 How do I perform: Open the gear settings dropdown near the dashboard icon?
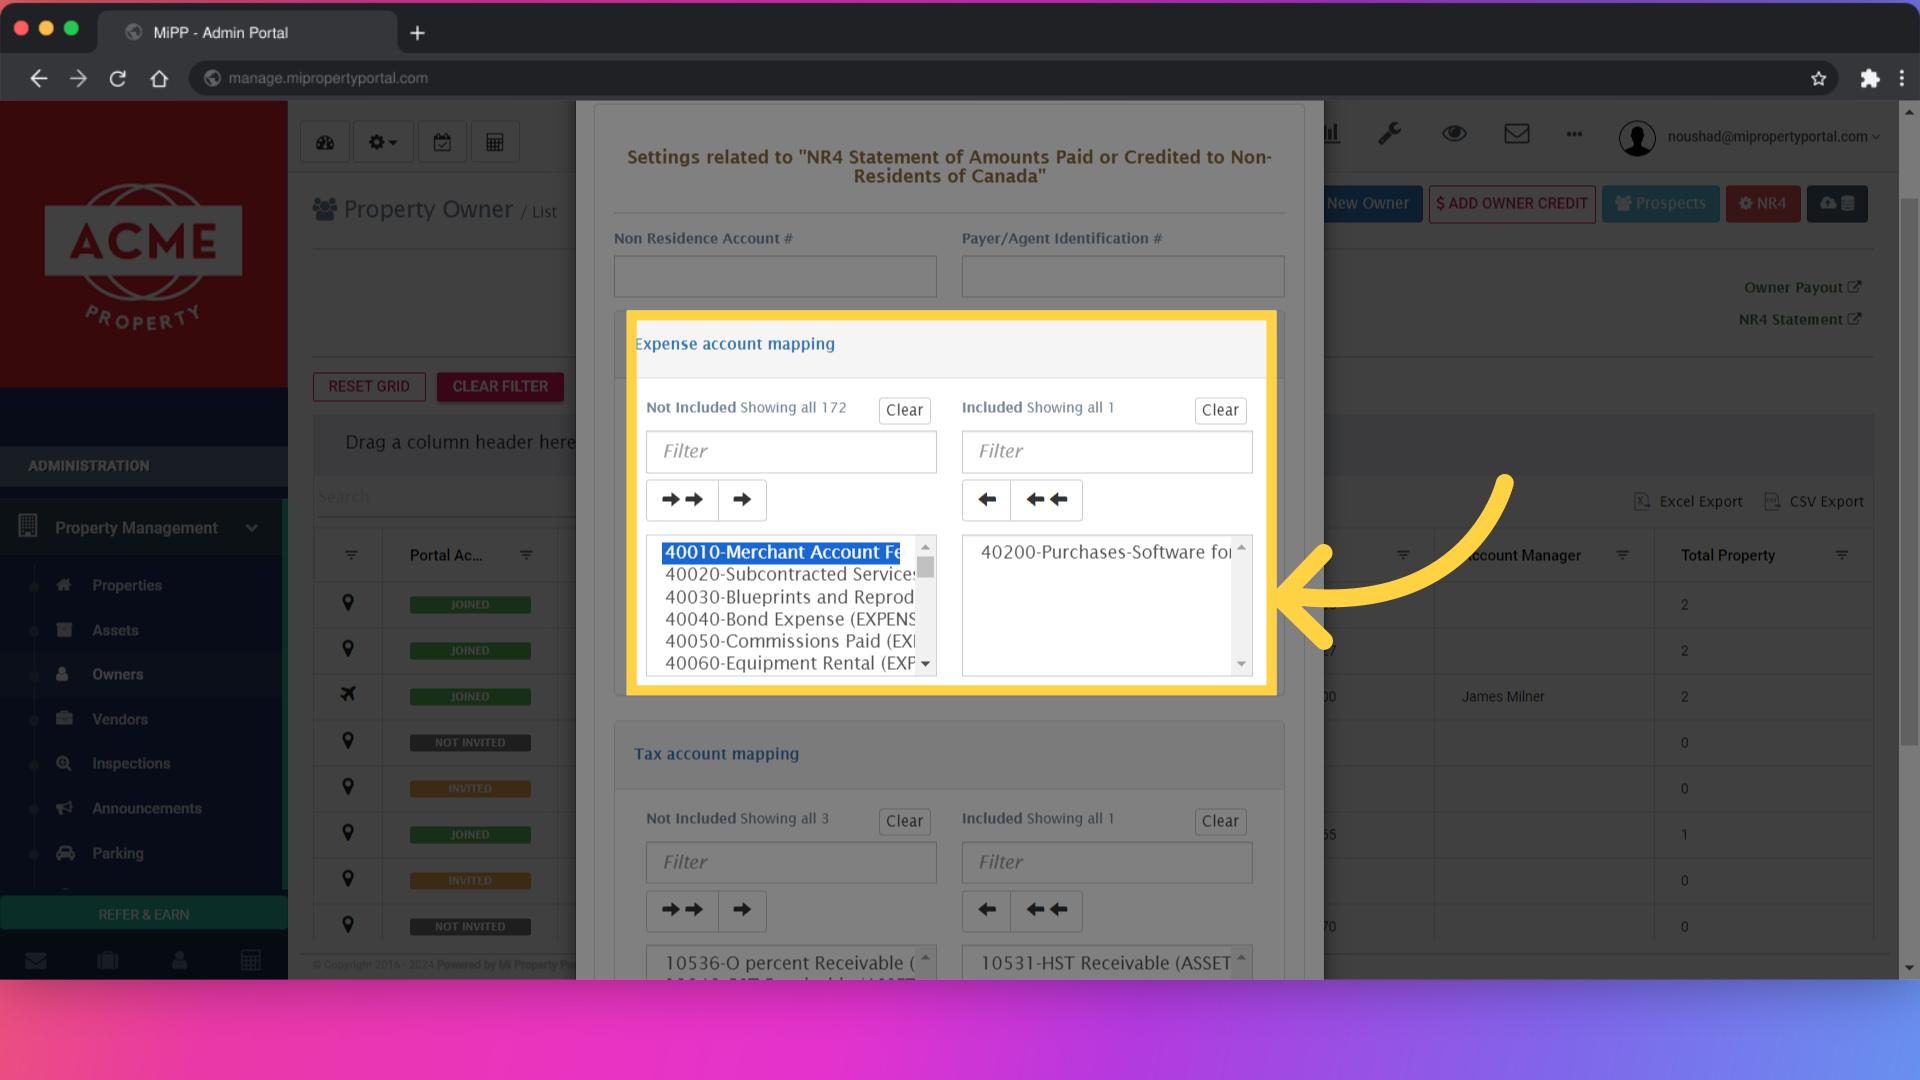[x=382, y=141]
